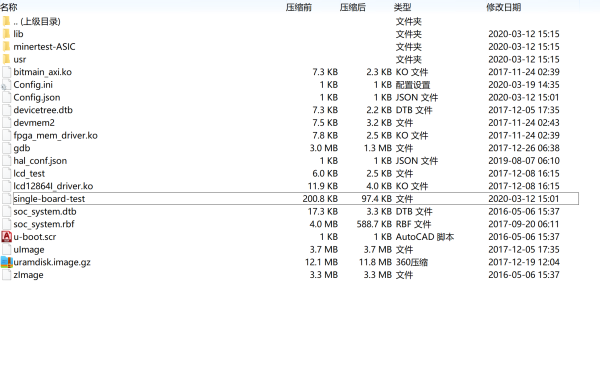Click the single-board-test file icon
600x375 pixels.
pyautogui.click(x=6, y=198)
